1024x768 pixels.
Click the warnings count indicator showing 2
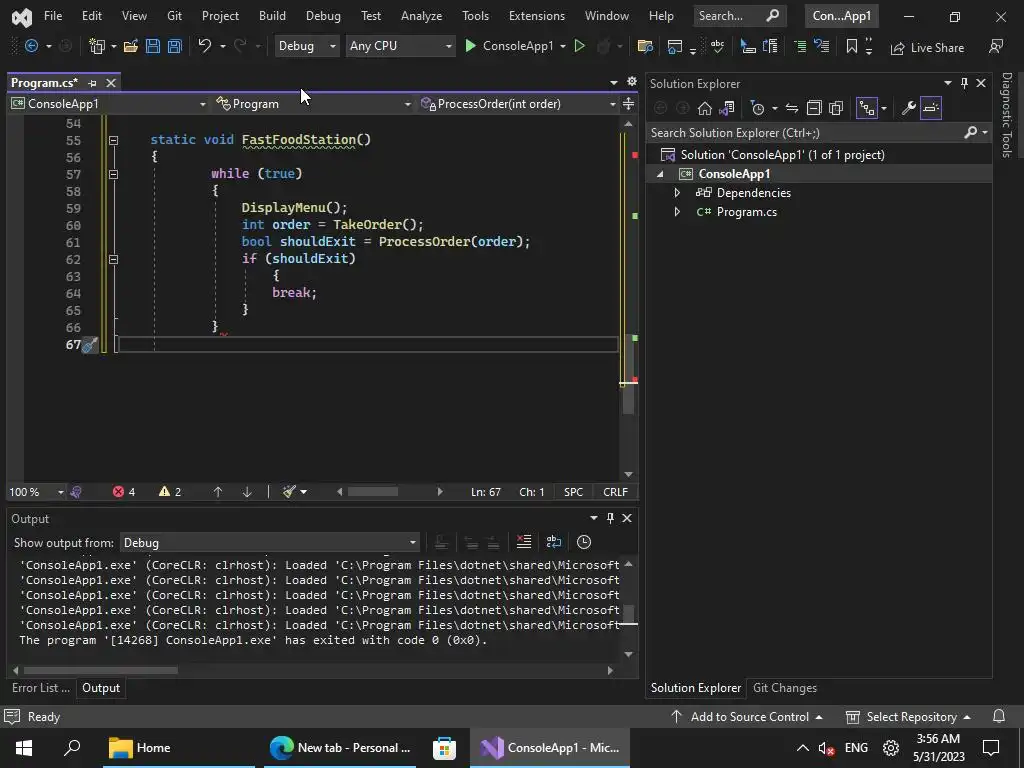[170, 492]
